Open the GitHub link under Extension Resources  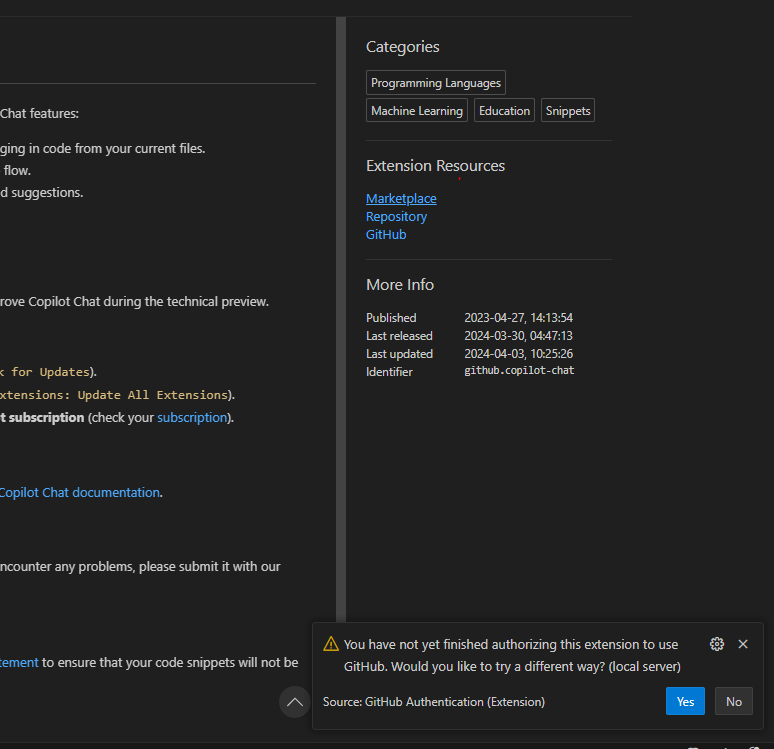pyautogui.click(x=386, y=234)
